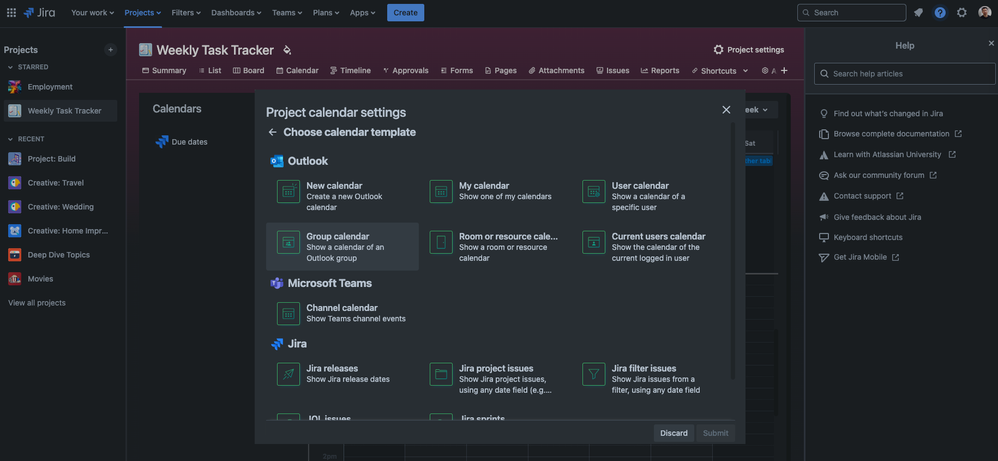Click the Deep Dive Topics project icon
This screenshot has height=461, width=998.
pos(15,255)
